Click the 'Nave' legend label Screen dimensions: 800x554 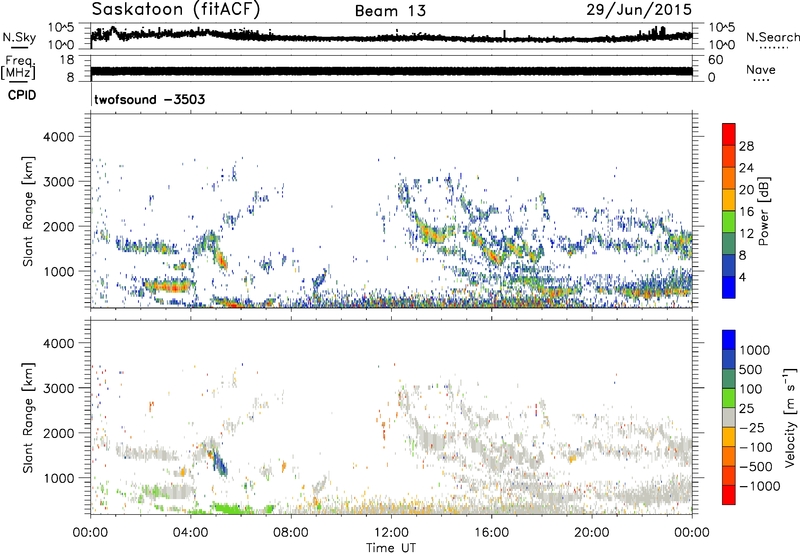point(761,69)
